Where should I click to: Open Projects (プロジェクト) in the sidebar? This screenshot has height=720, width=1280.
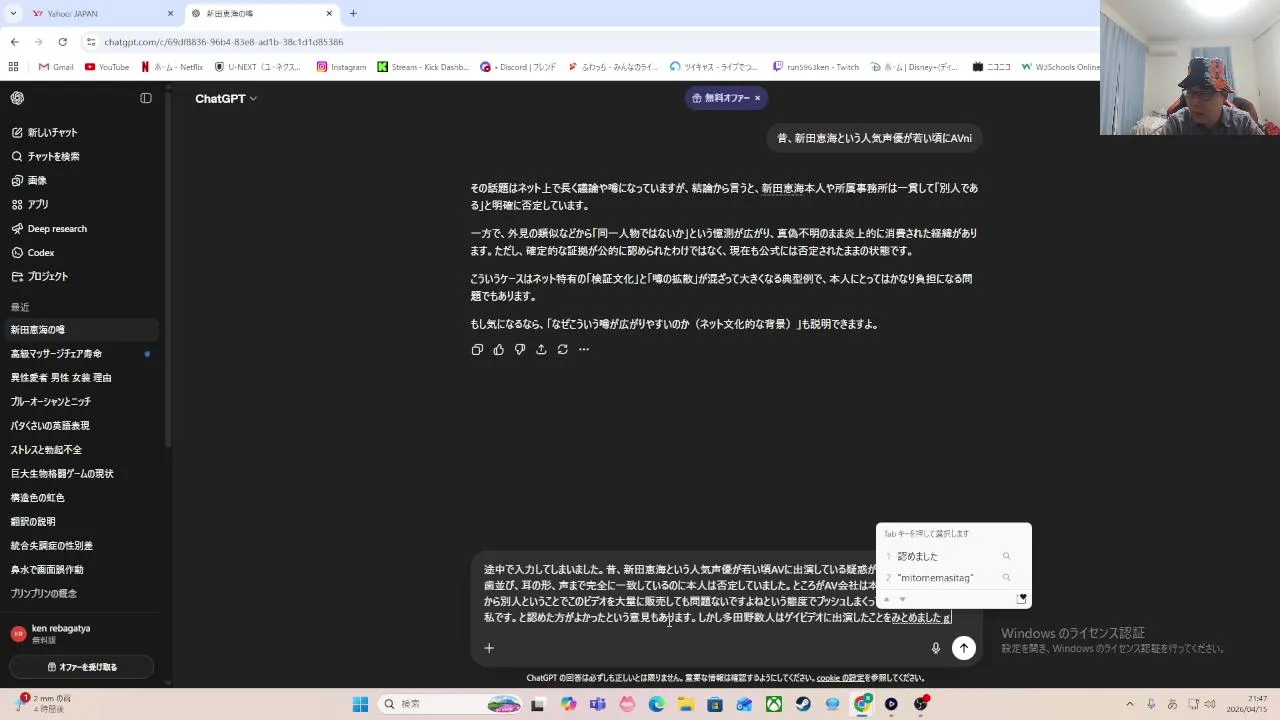coord(80,276)
